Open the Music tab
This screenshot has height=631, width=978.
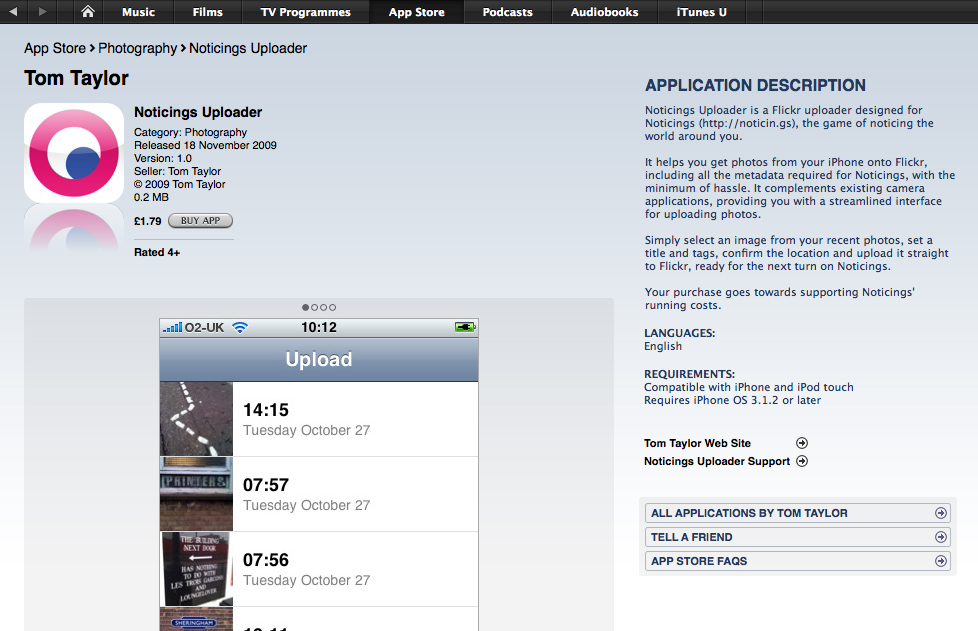[138, 12]
